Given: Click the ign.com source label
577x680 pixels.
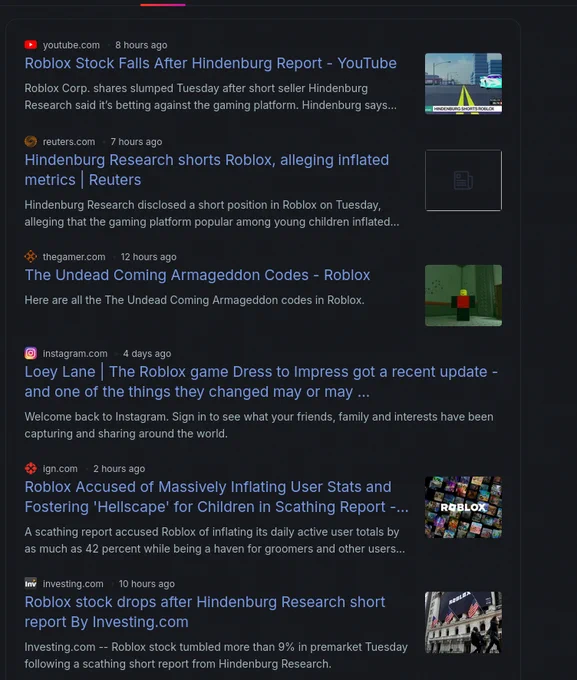Looking at the screenshot, I should coord(60,469).
